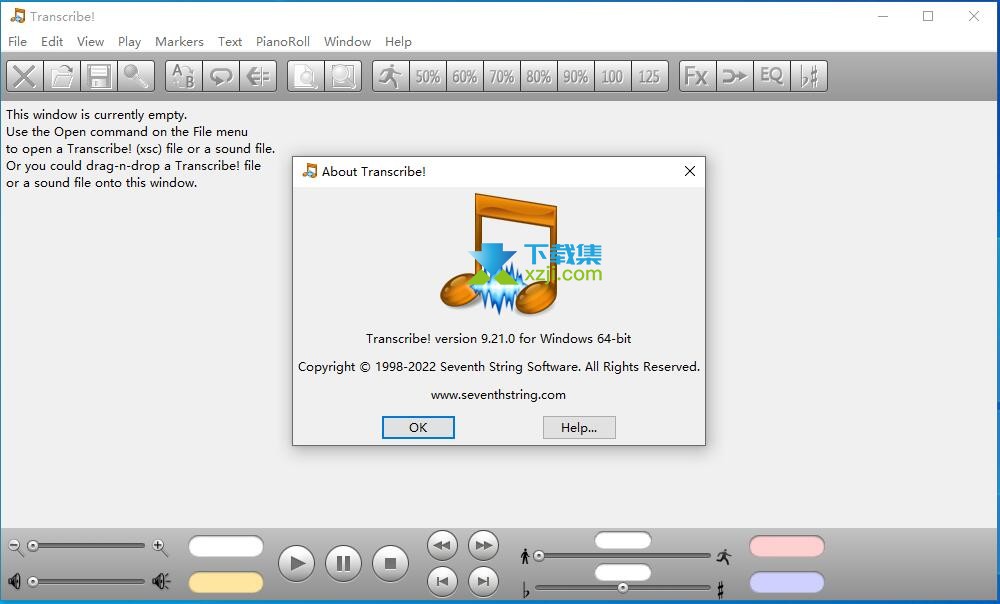Click the zoom in magnifier icon
Viewport: 1000px width, 604px height.
160,547
